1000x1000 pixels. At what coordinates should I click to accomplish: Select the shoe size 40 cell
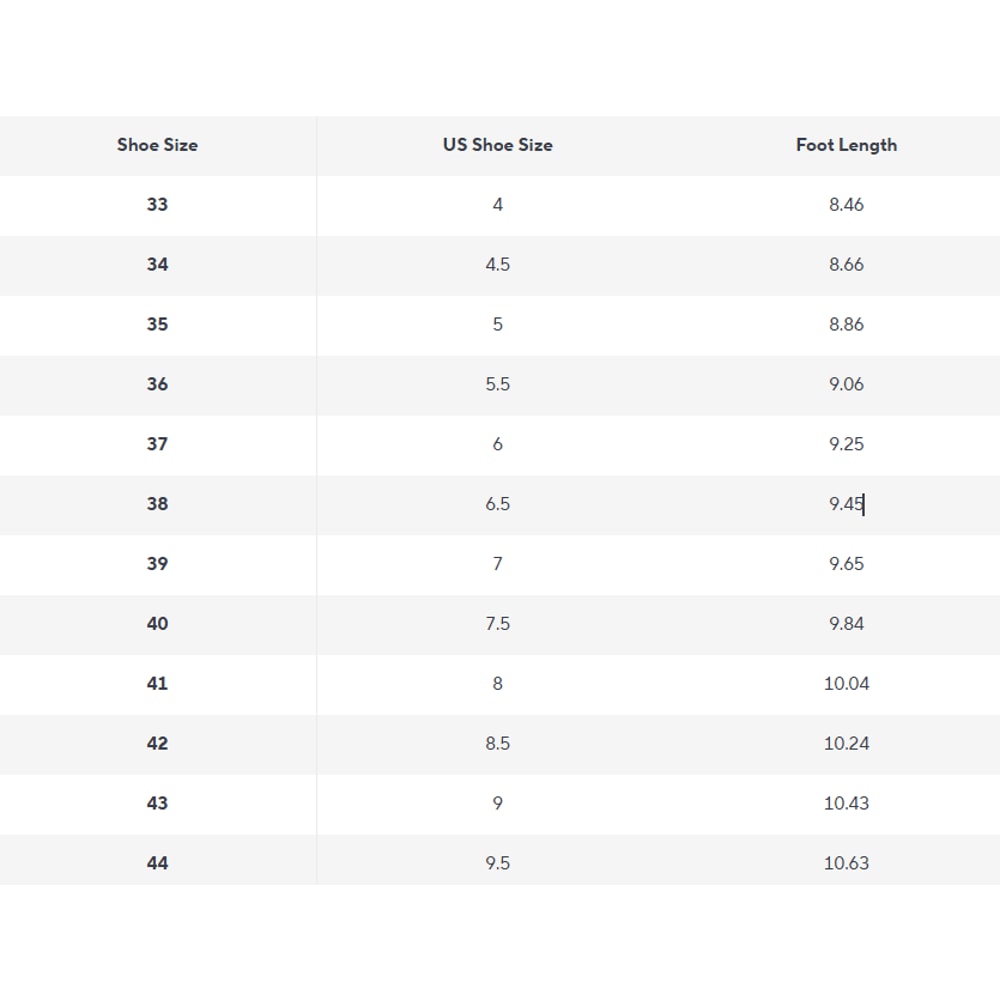[x=157, y=624]
